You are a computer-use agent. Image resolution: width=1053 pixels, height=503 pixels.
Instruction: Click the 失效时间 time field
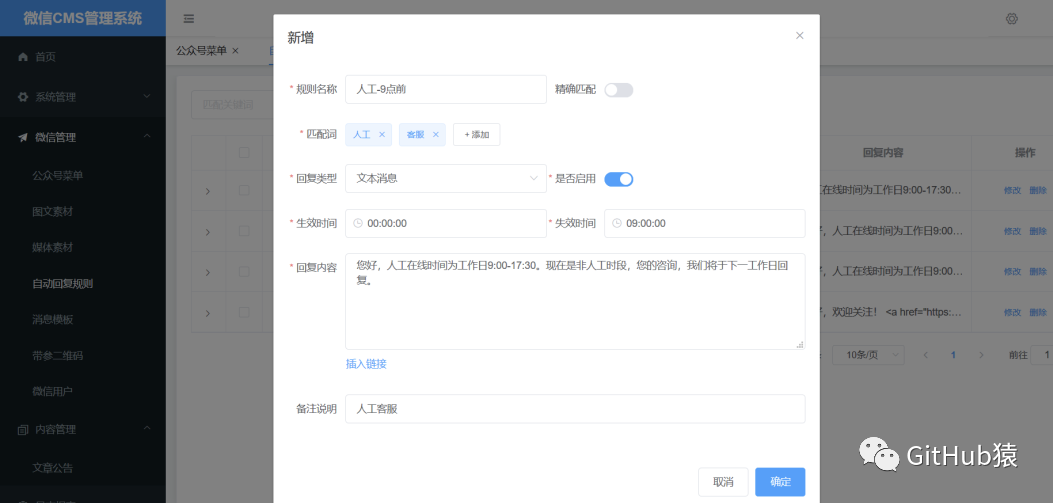[x=704, y=223]
